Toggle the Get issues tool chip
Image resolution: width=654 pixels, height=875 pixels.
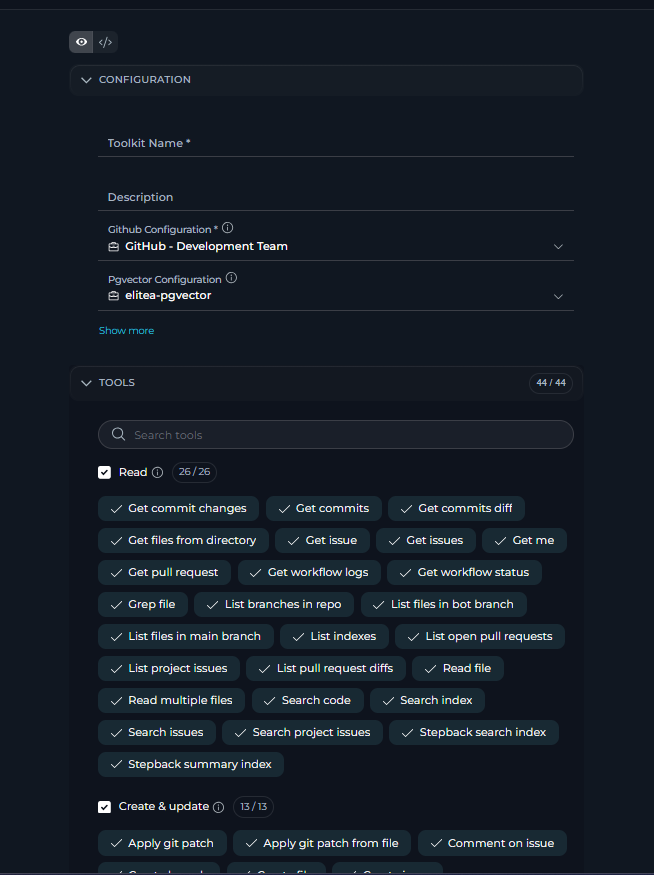tap(426, 540)
